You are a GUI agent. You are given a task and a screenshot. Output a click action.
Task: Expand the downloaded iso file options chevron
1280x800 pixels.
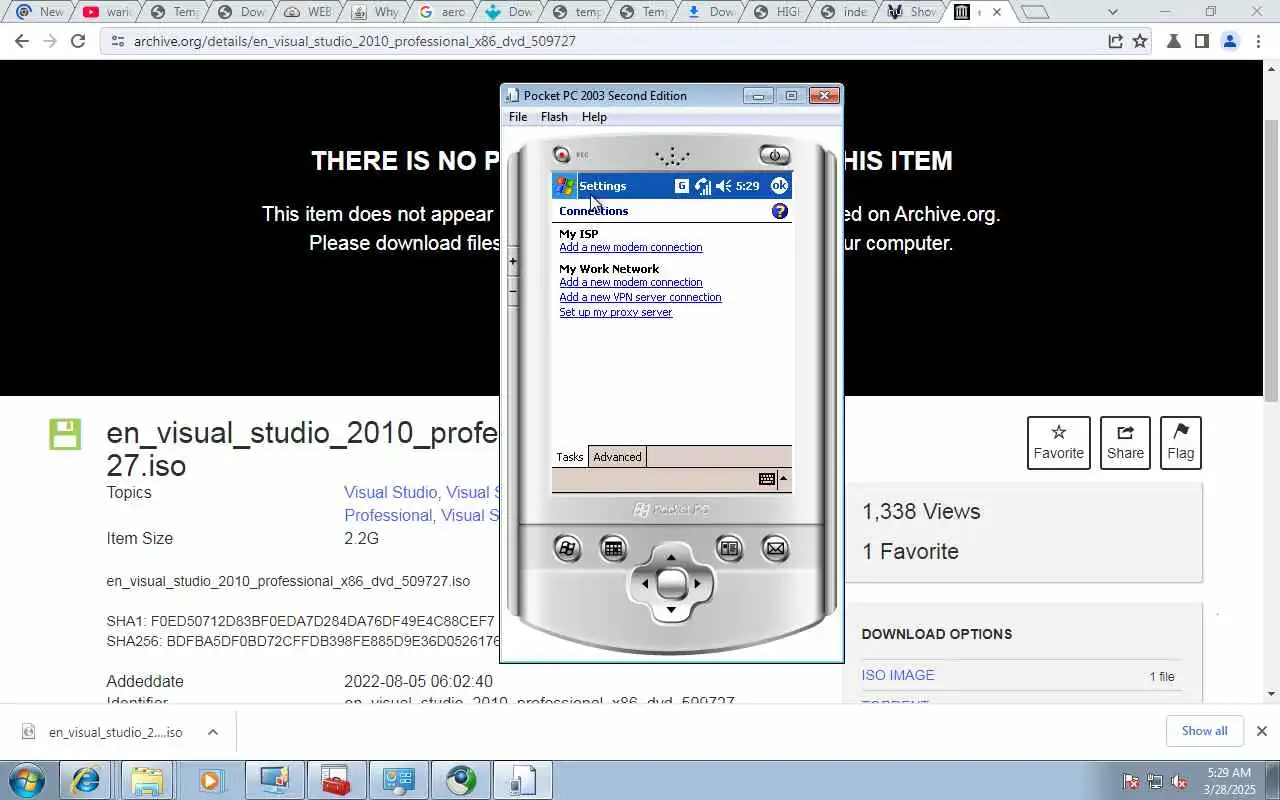213,732
